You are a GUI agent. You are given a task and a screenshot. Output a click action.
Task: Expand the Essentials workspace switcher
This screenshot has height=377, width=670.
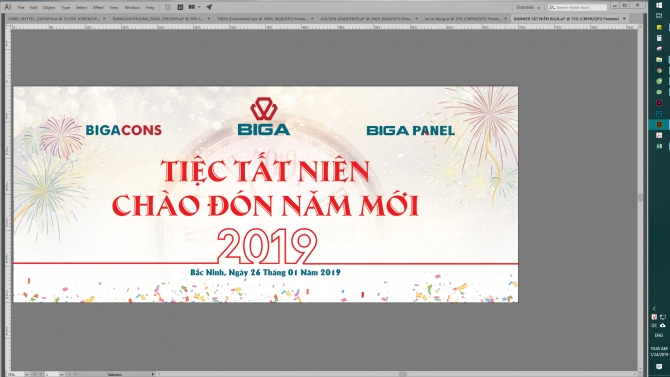click(x=528, y=7)
